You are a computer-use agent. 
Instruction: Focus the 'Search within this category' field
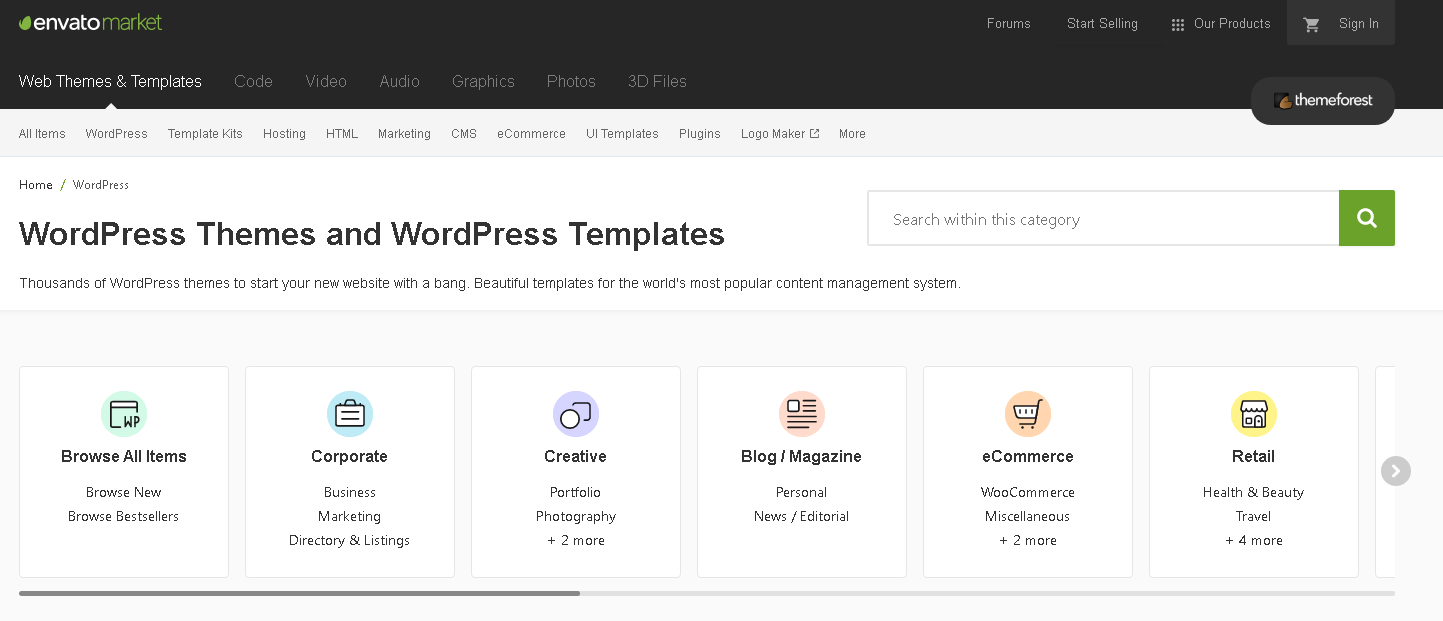1103,218
